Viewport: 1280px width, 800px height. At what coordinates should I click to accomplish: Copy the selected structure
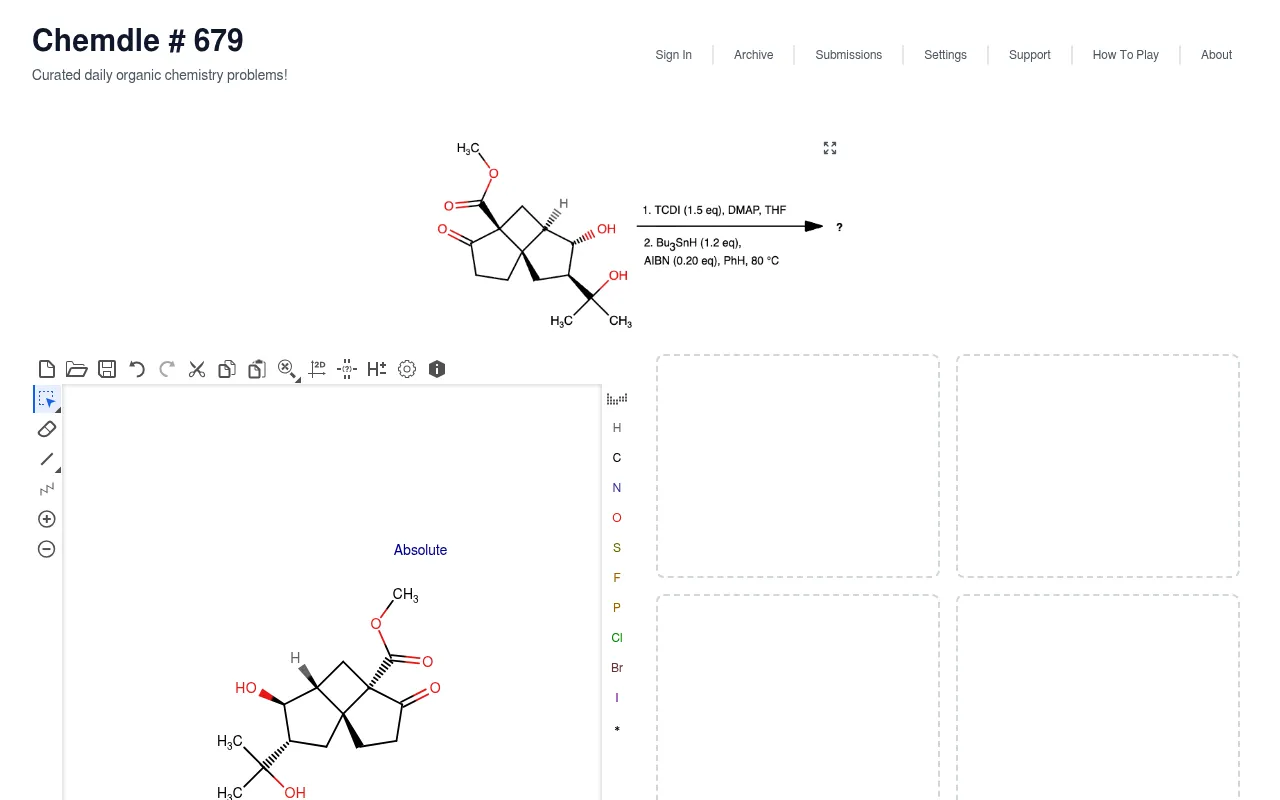click(x=227, y=369)
